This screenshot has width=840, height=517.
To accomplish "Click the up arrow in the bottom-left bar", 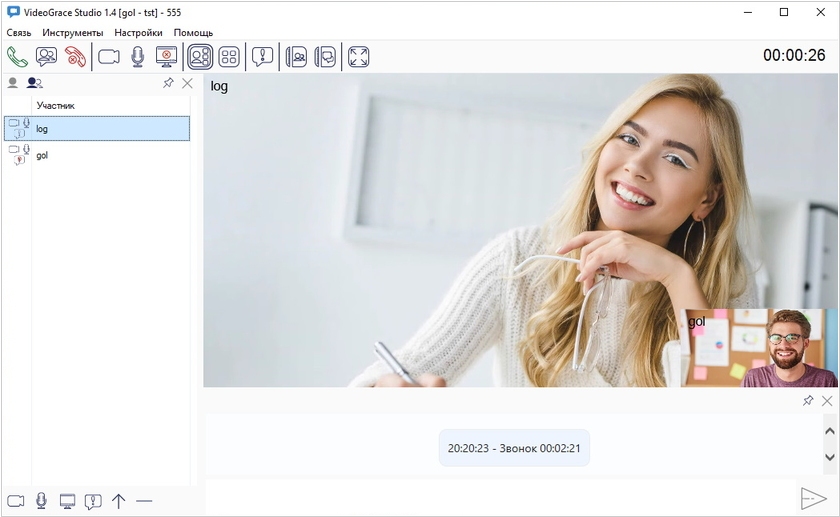I will tap(118, 501).
